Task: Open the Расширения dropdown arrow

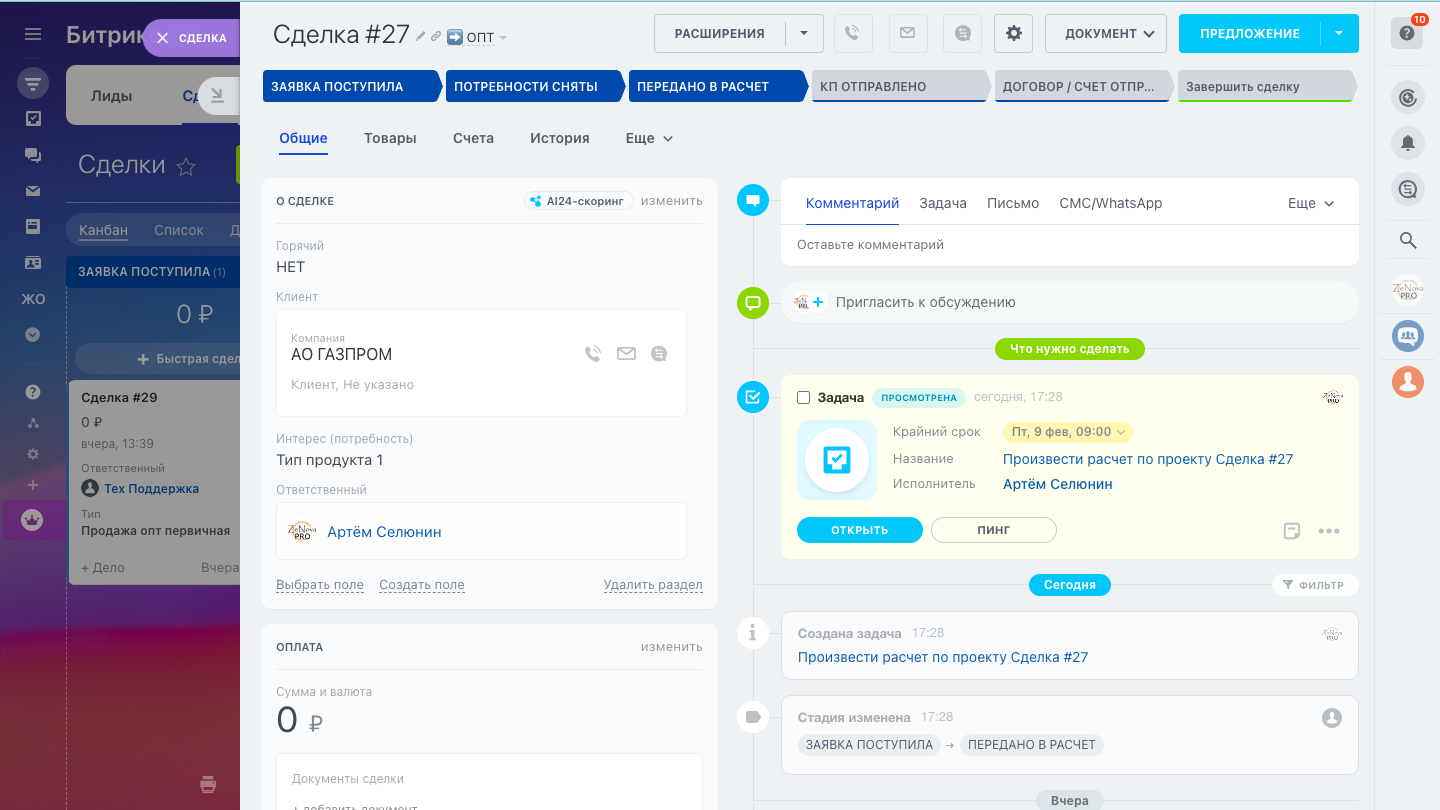Action: tap(804, 33)
